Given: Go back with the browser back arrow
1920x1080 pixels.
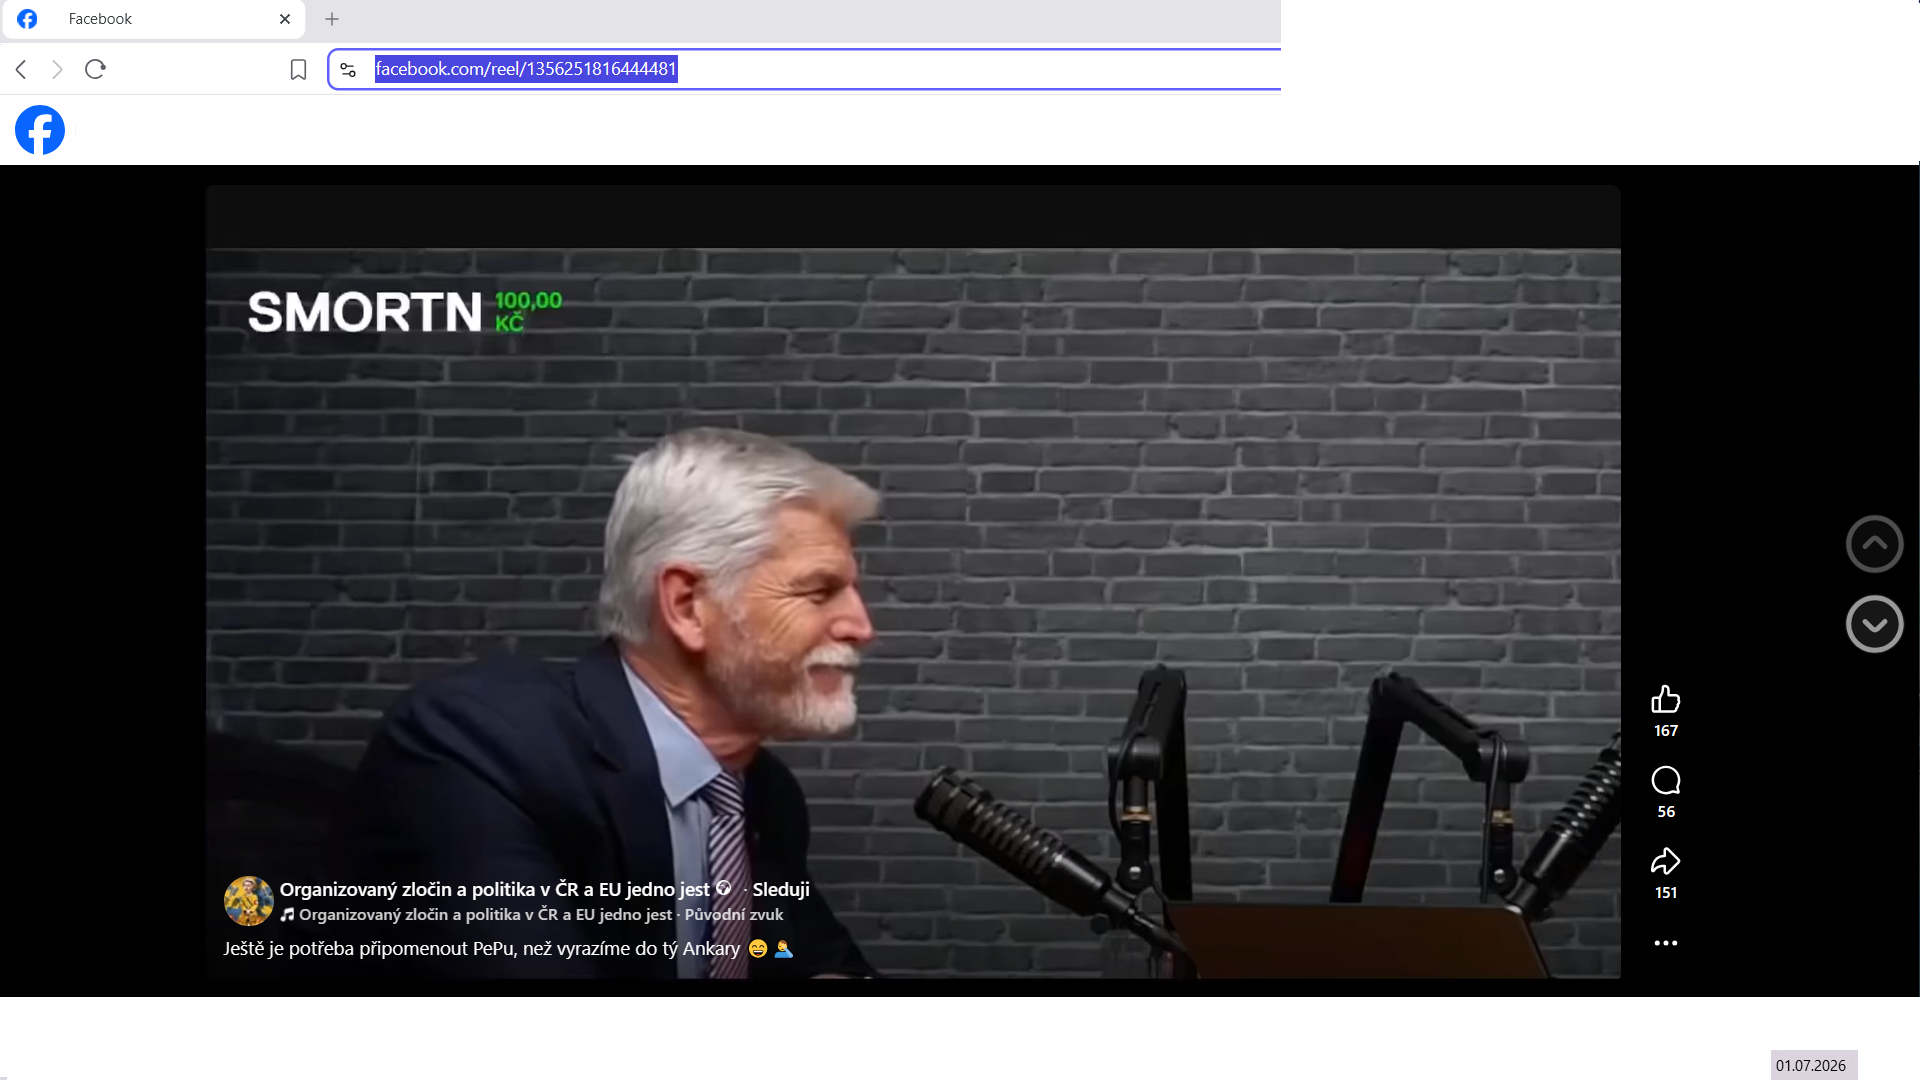Looking at the screenshot, I should click(x=21, y=69).
